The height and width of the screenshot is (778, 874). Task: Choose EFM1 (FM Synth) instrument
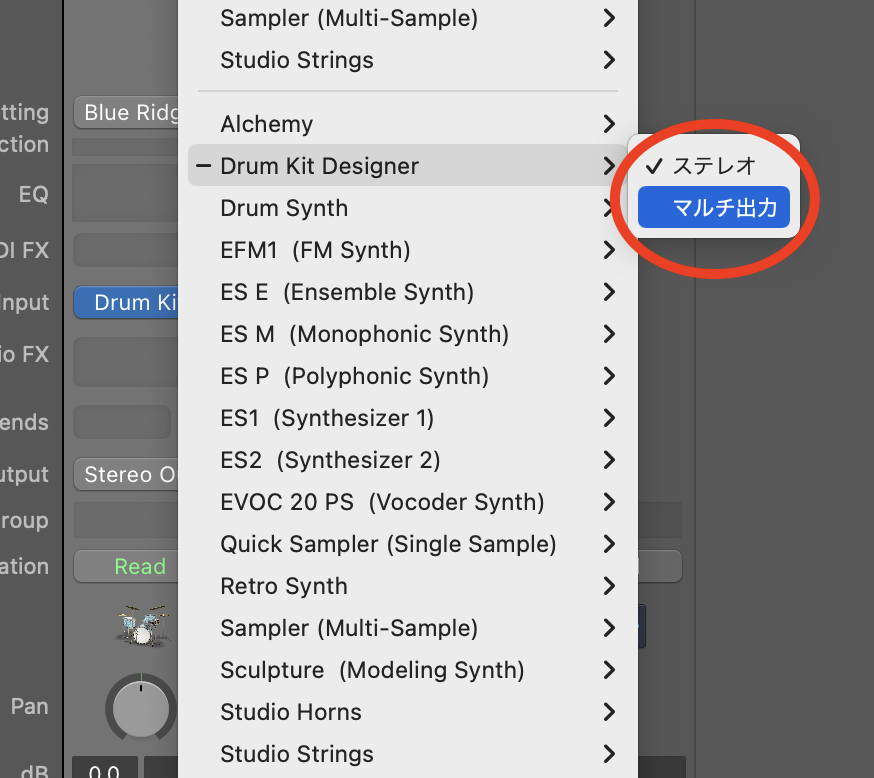click(x=315, y=250)
